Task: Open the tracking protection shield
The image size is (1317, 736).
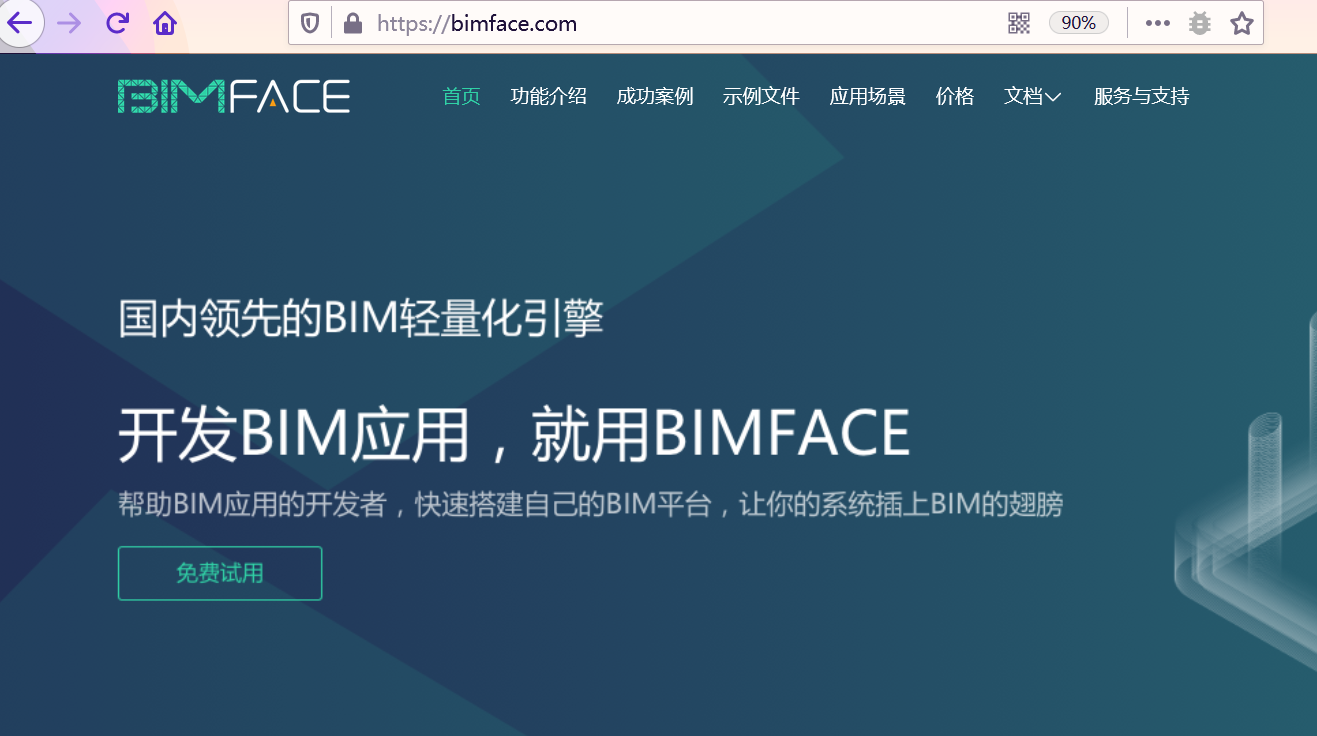Action: click(310, 23)
